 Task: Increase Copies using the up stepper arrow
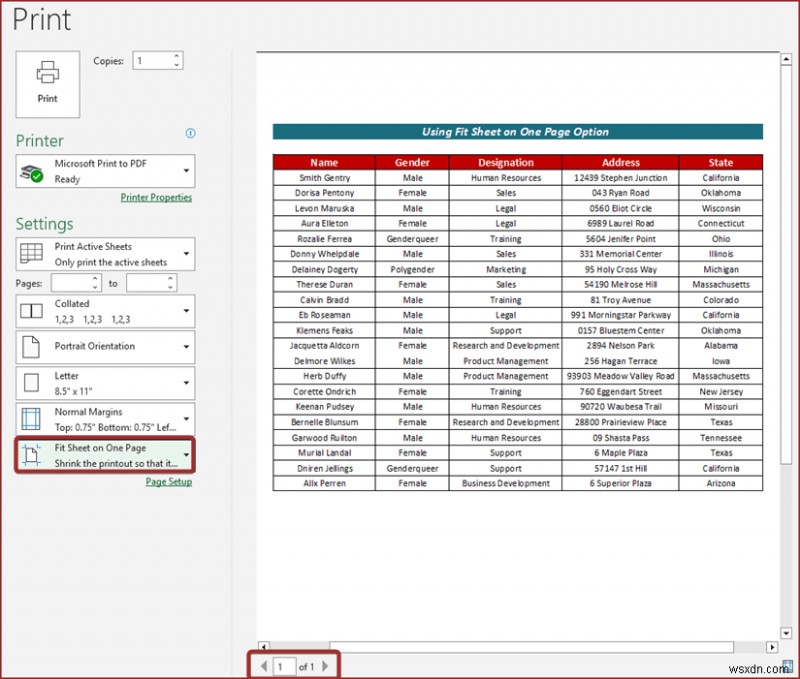pyautogui.click(x=176, y=56)
